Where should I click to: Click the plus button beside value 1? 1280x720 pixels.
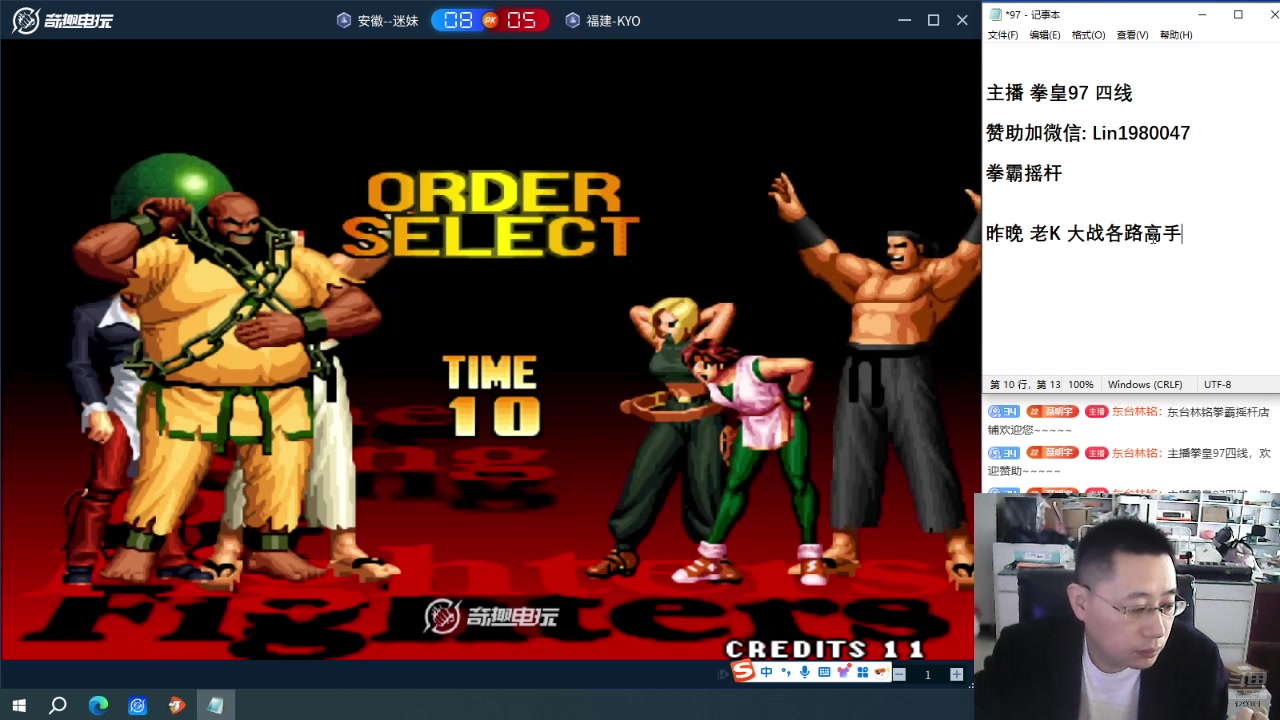[x=957, y=674]
